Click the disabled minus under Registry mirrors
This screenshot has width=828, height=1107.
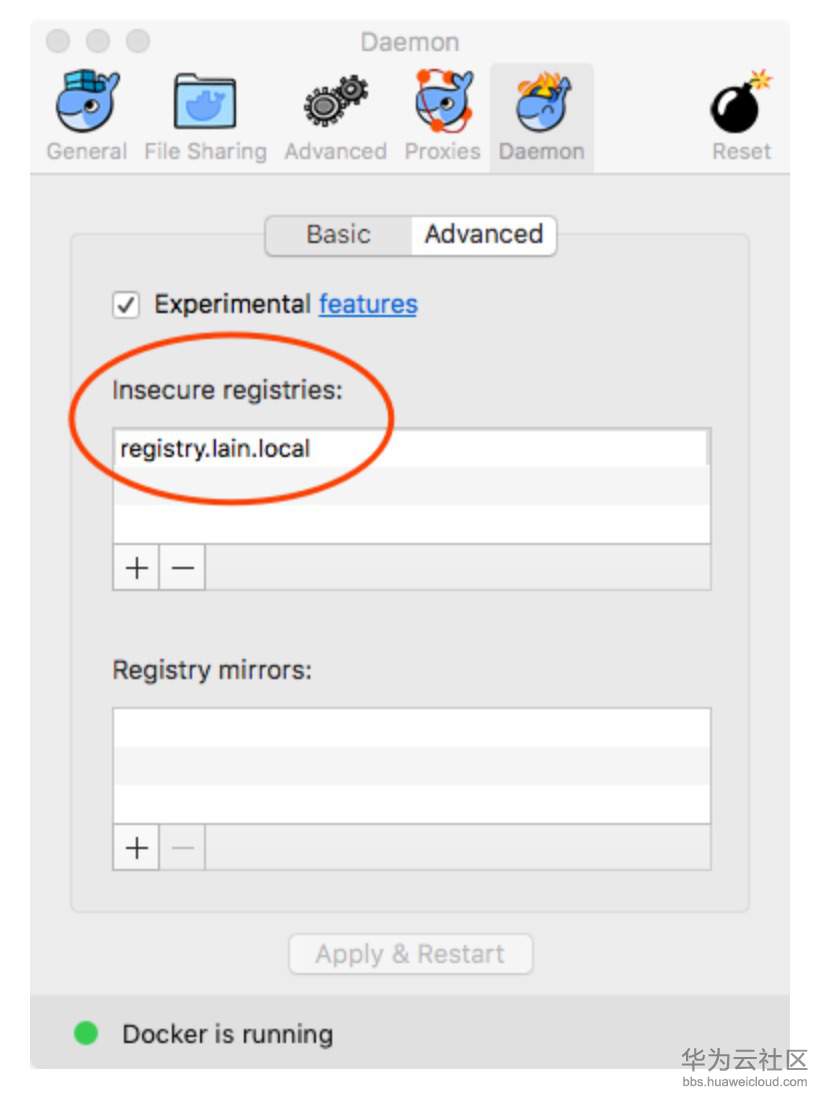[182, 848]
